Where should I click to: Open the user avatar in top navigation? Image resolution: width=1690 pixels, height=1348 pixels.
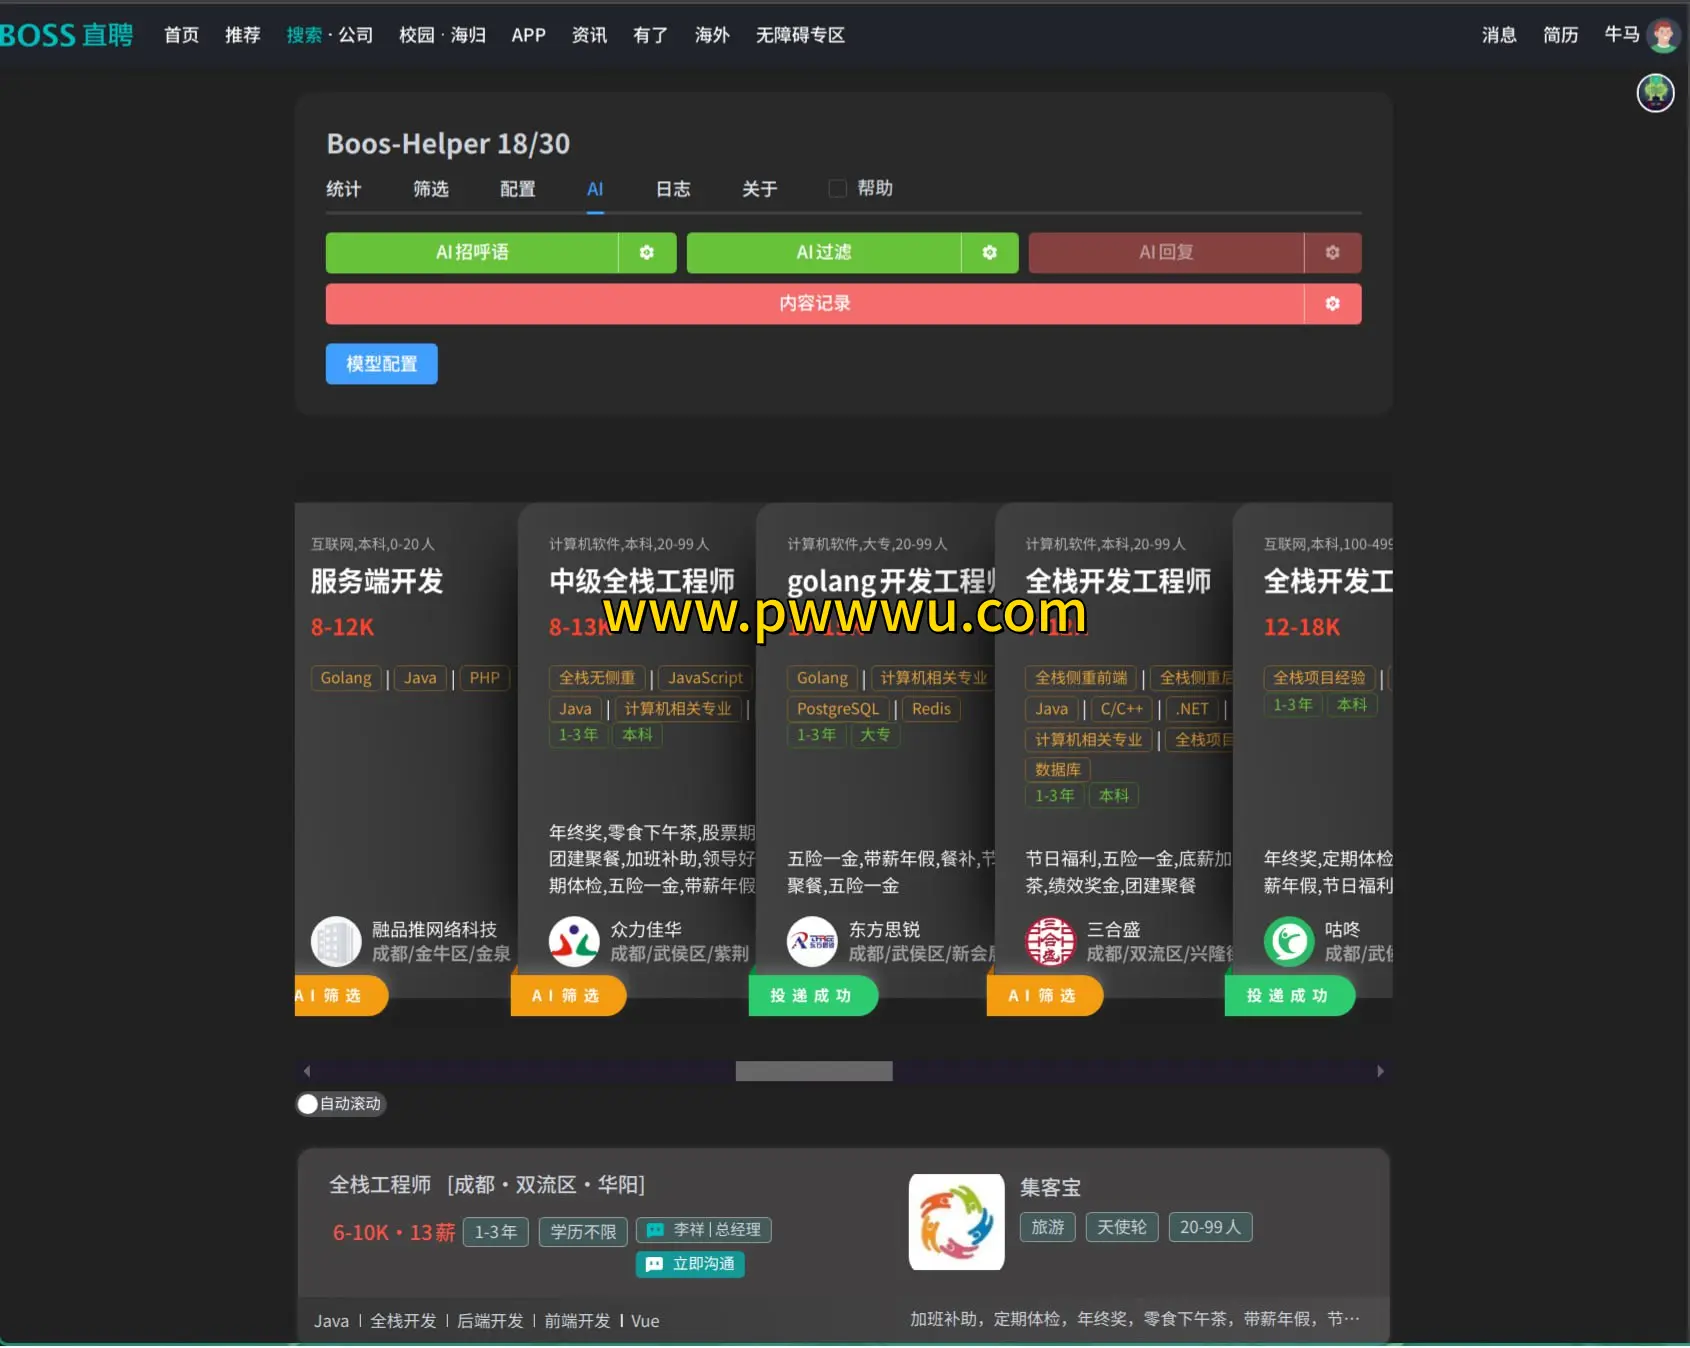tap(1663, 35)
